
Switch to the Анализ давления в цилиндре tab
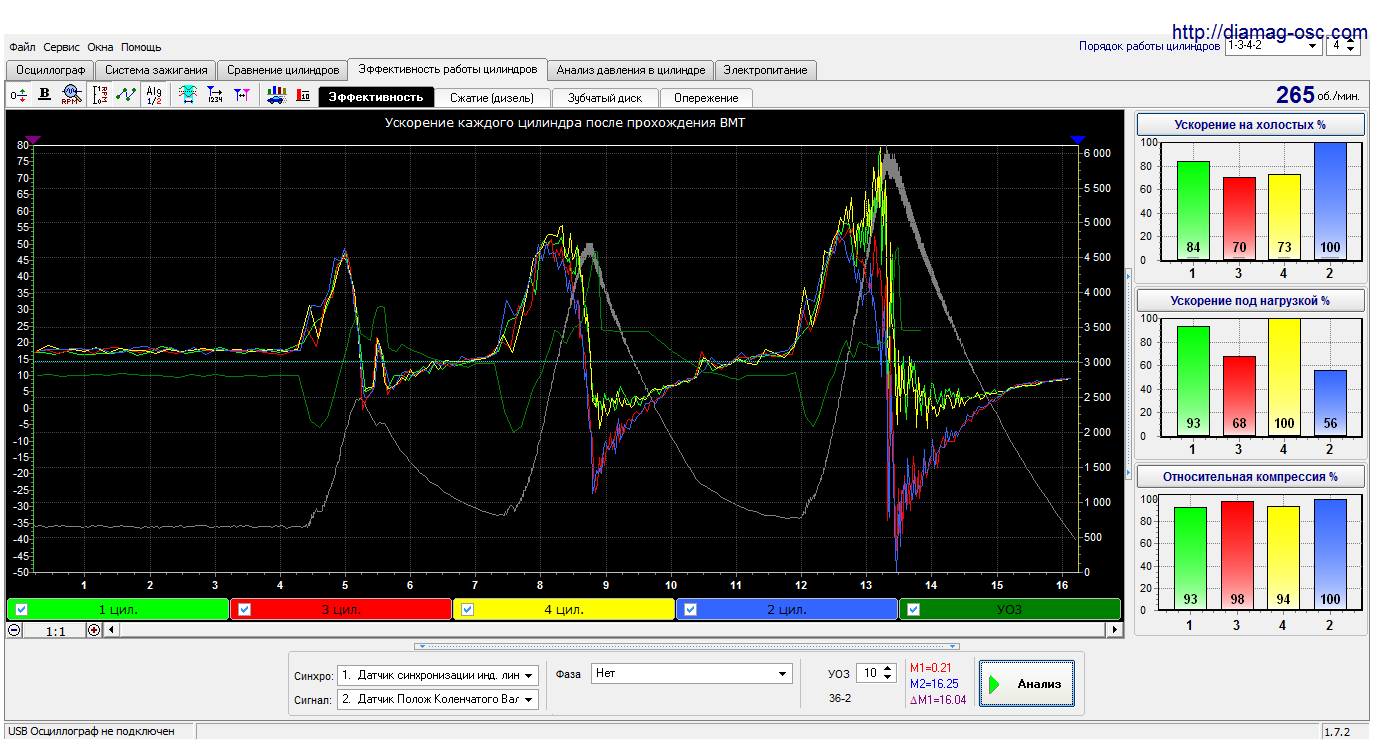[631, 70]
